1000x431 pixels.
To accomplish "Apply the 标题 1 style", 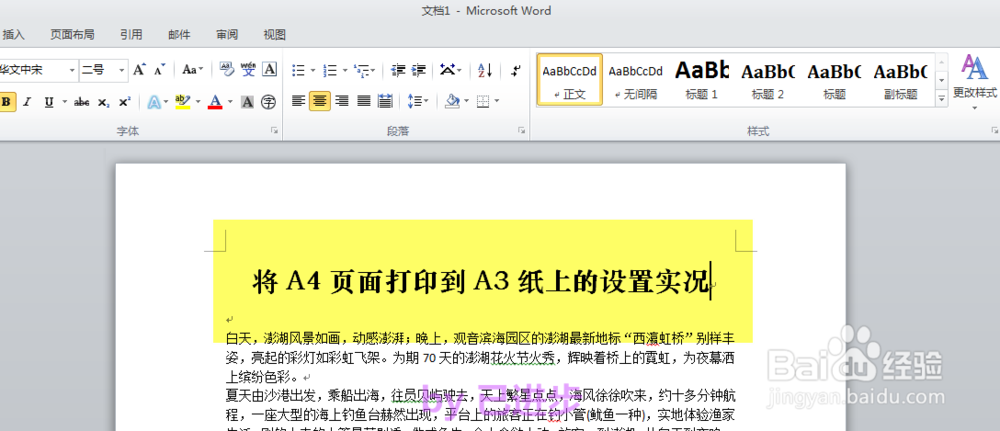I will point(702,80).
